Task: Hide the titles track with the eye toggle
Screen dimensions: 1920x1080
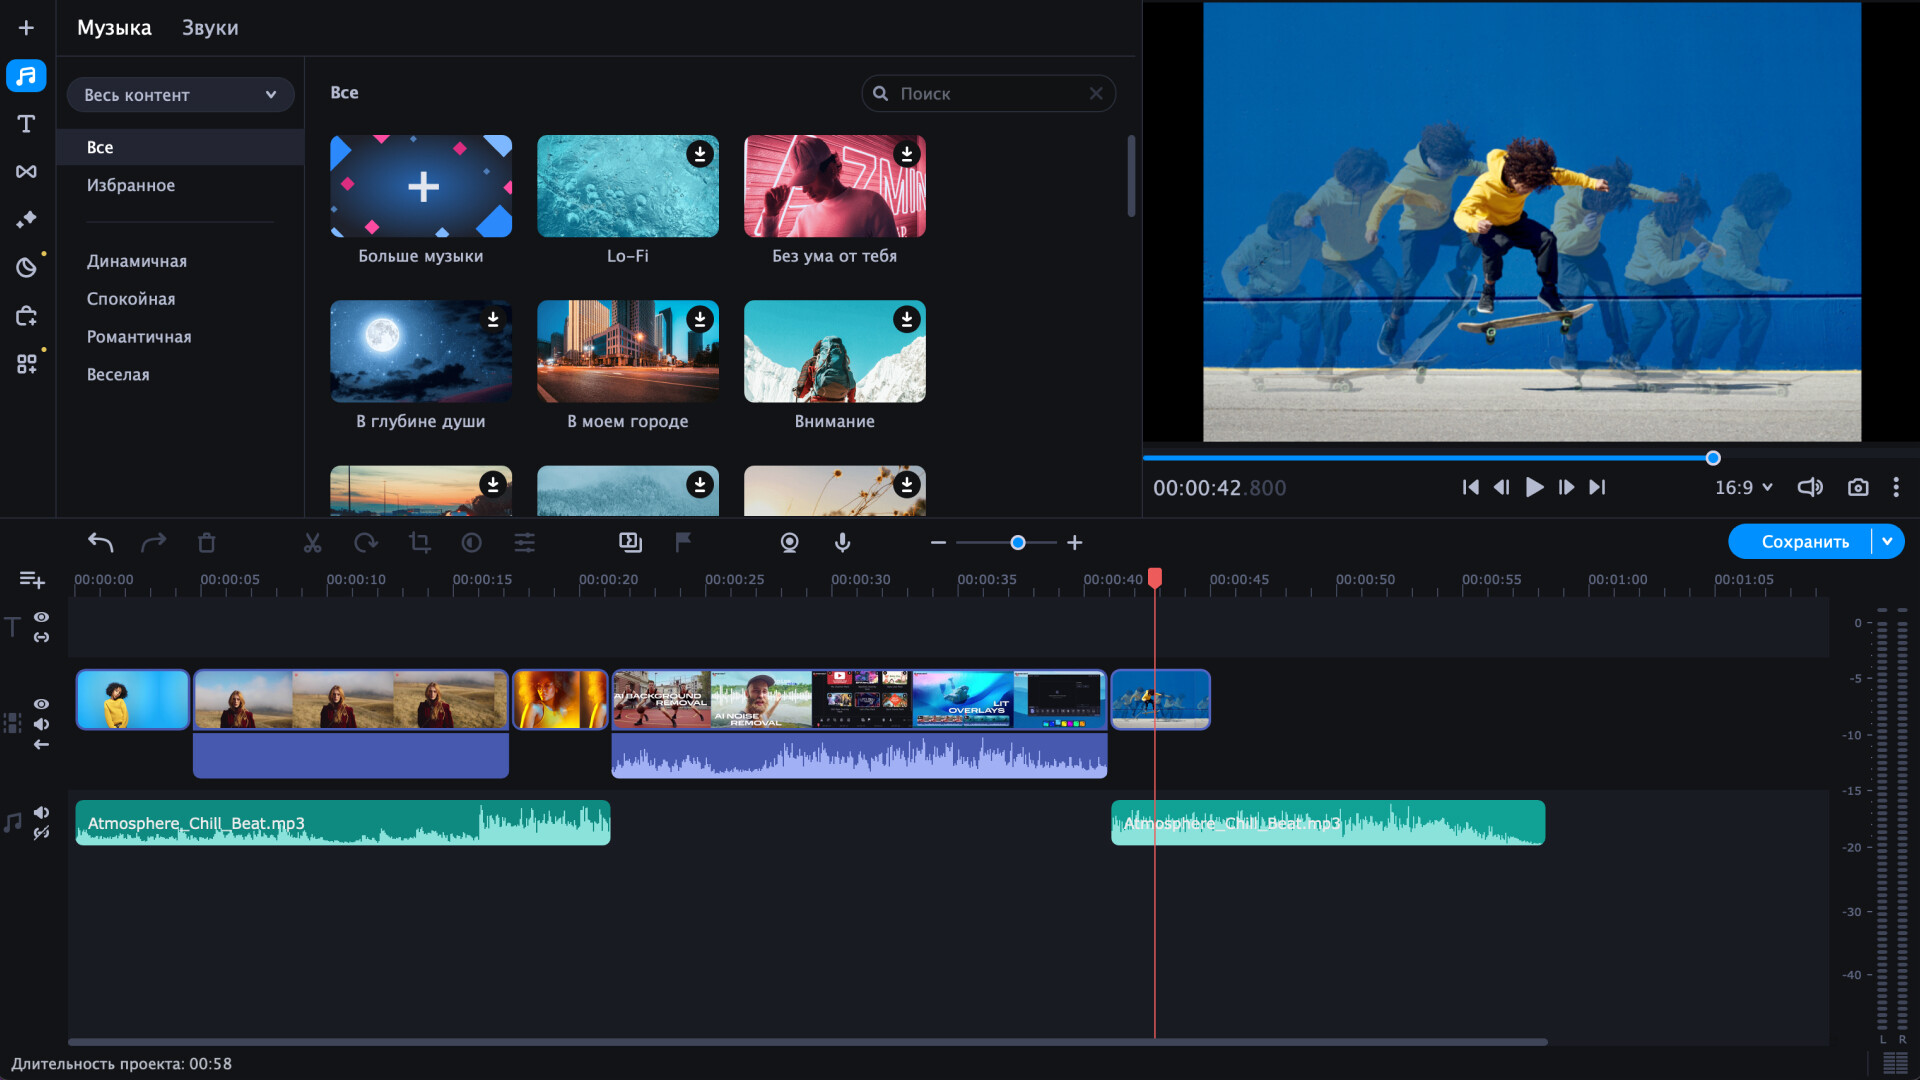Action: (x=41, y=617)
